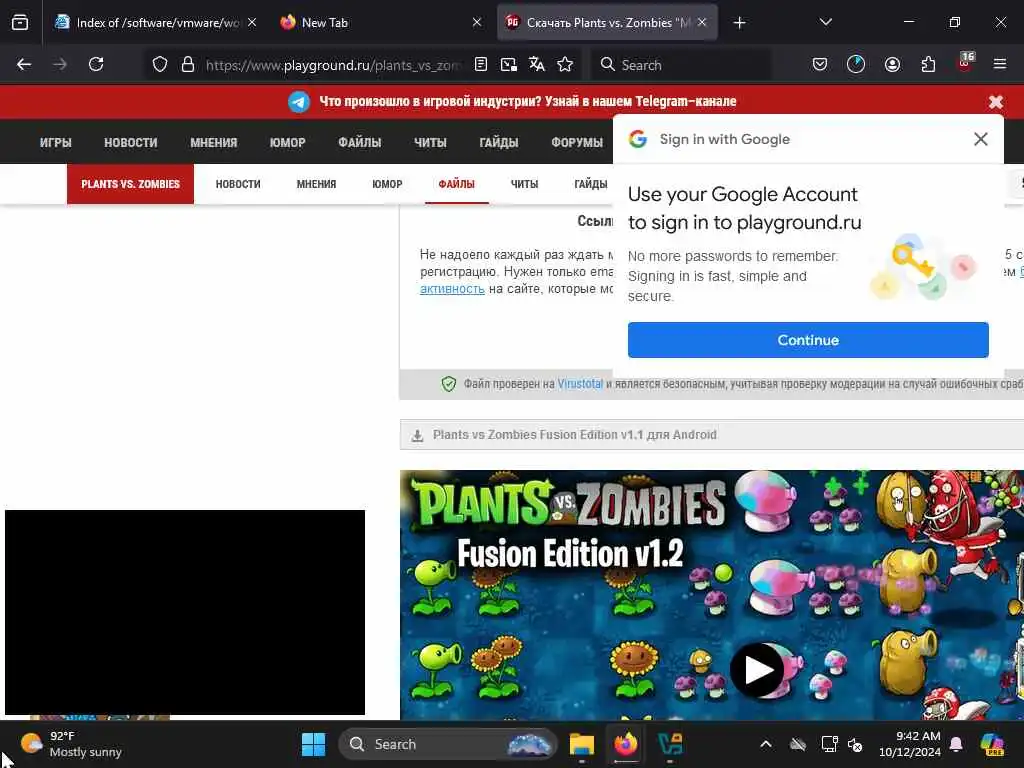The height and width of the screenshot is (768, 1024).
Task: View site security padlock info
Action: [x=188, y=64]
